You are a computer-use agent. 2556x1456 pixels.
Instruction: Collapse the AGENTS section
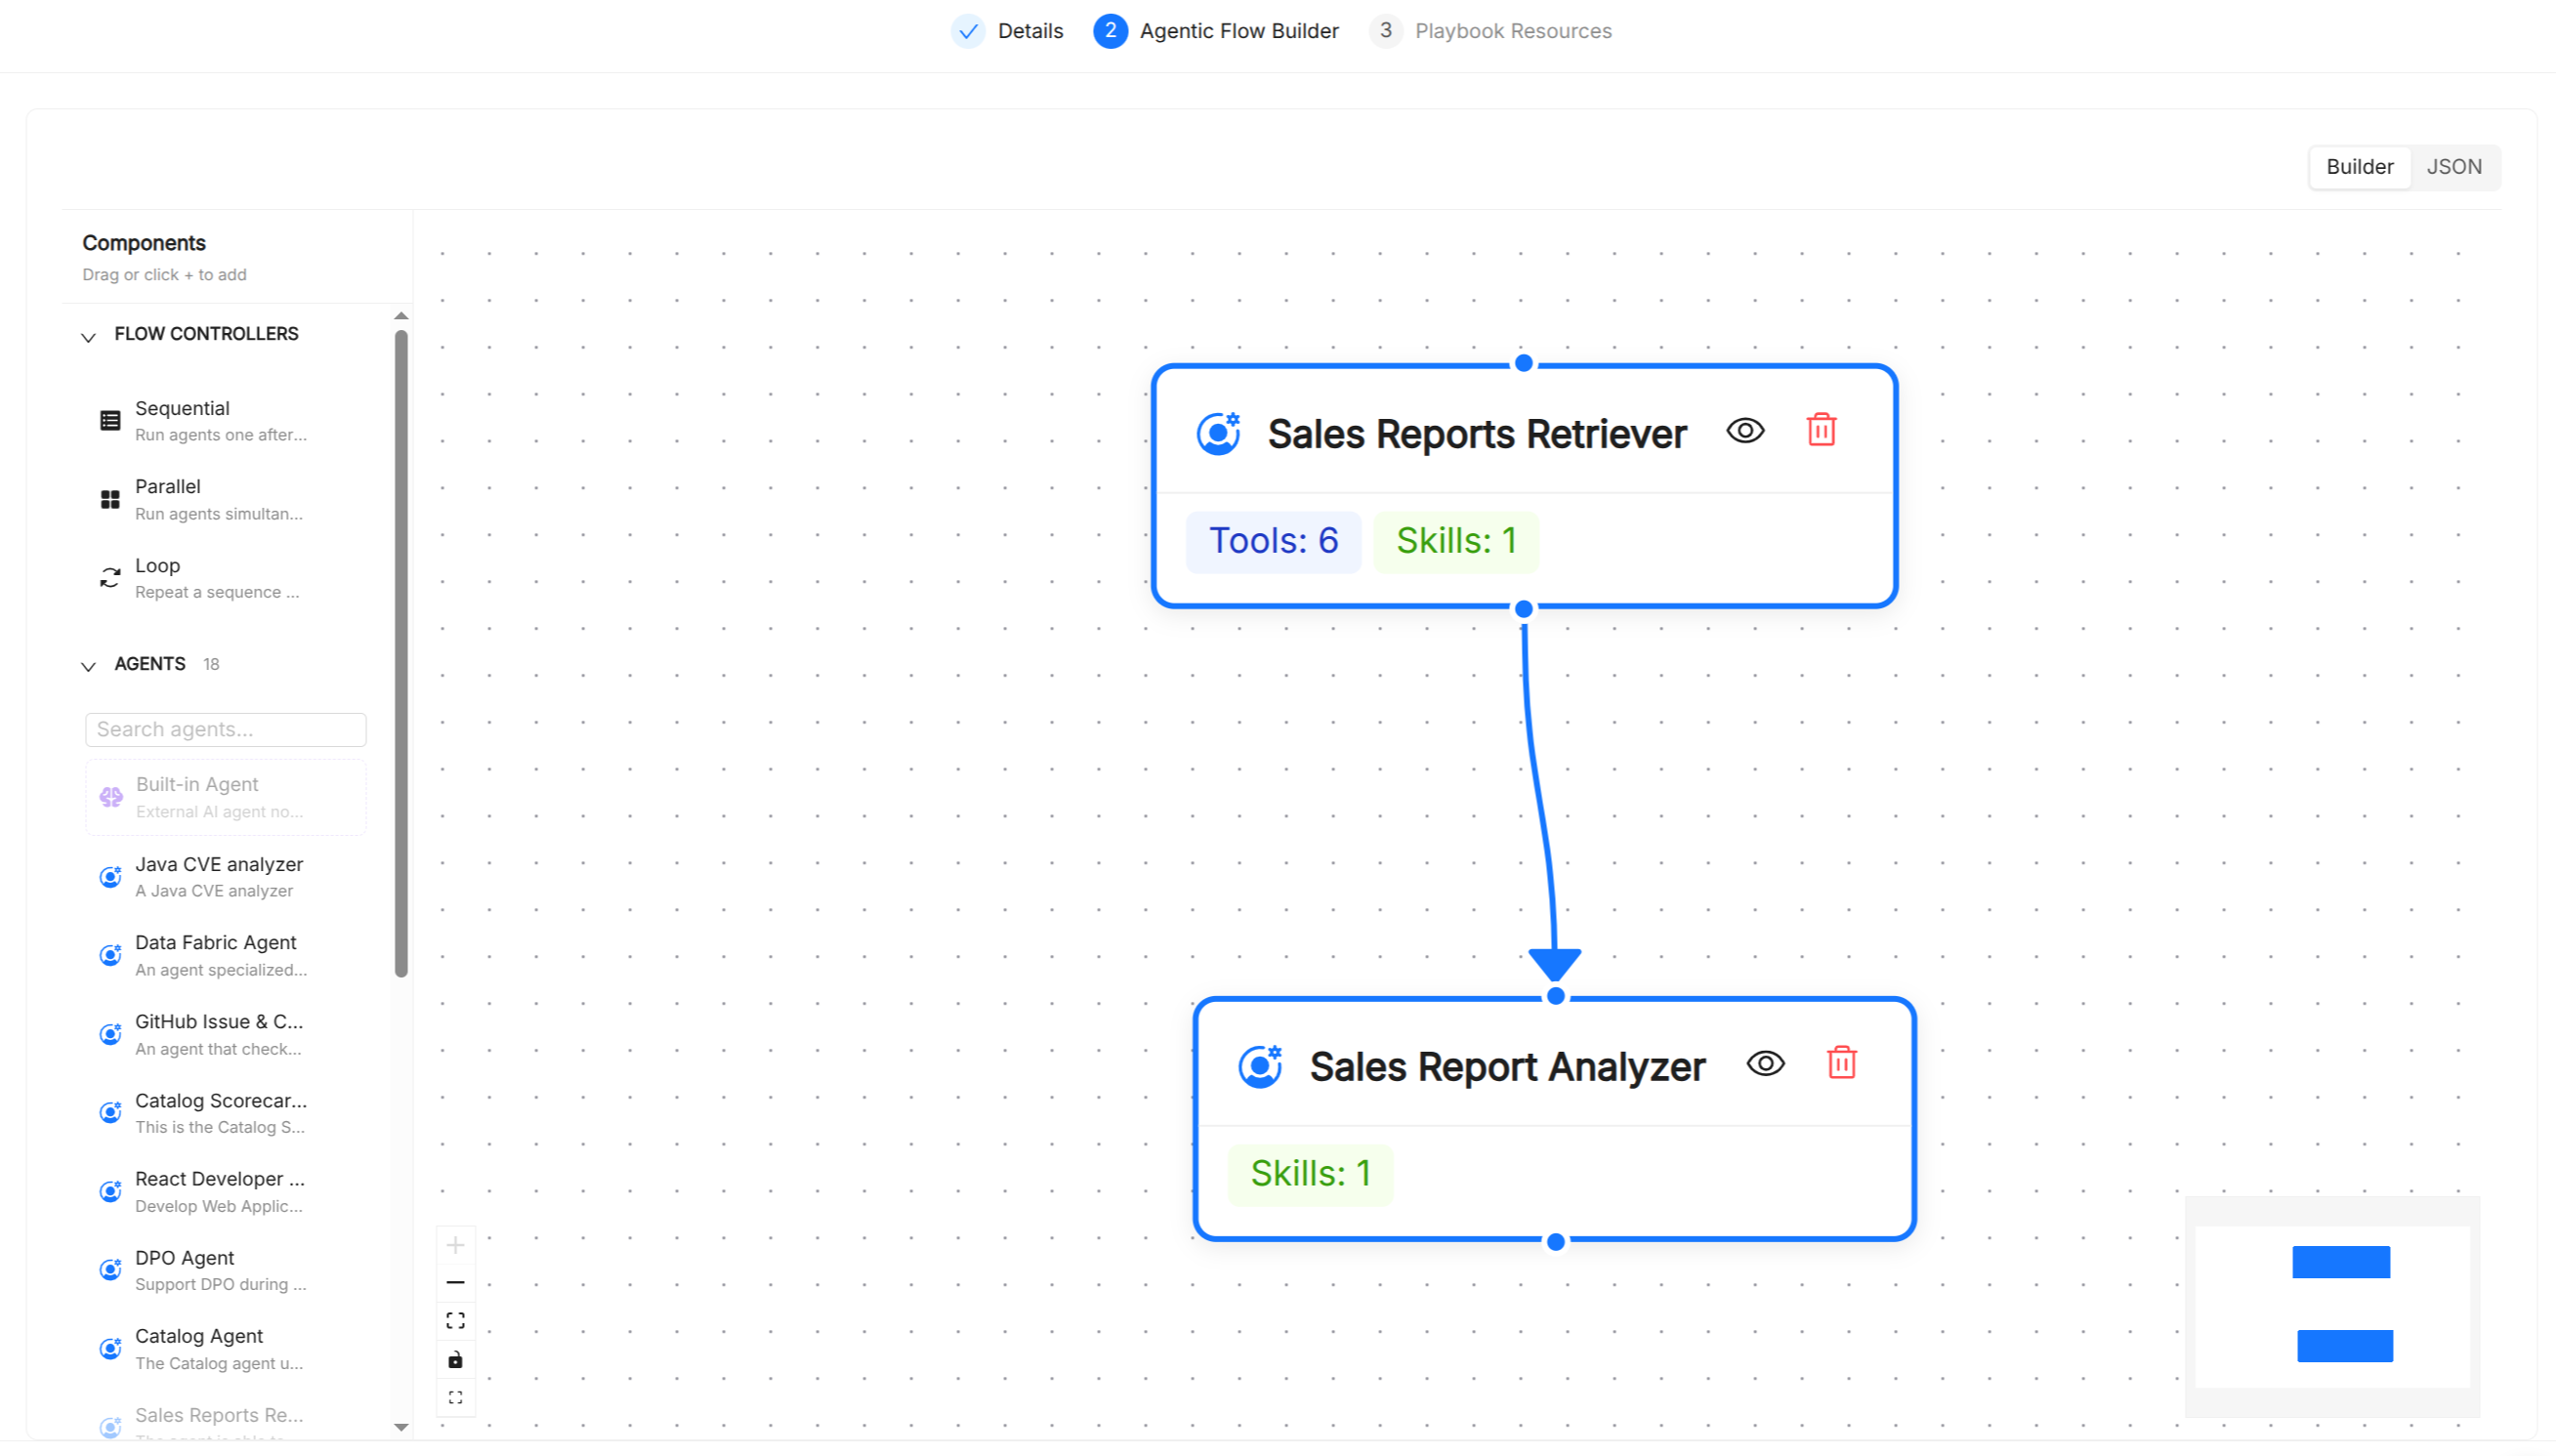click(x=88, y=666)
